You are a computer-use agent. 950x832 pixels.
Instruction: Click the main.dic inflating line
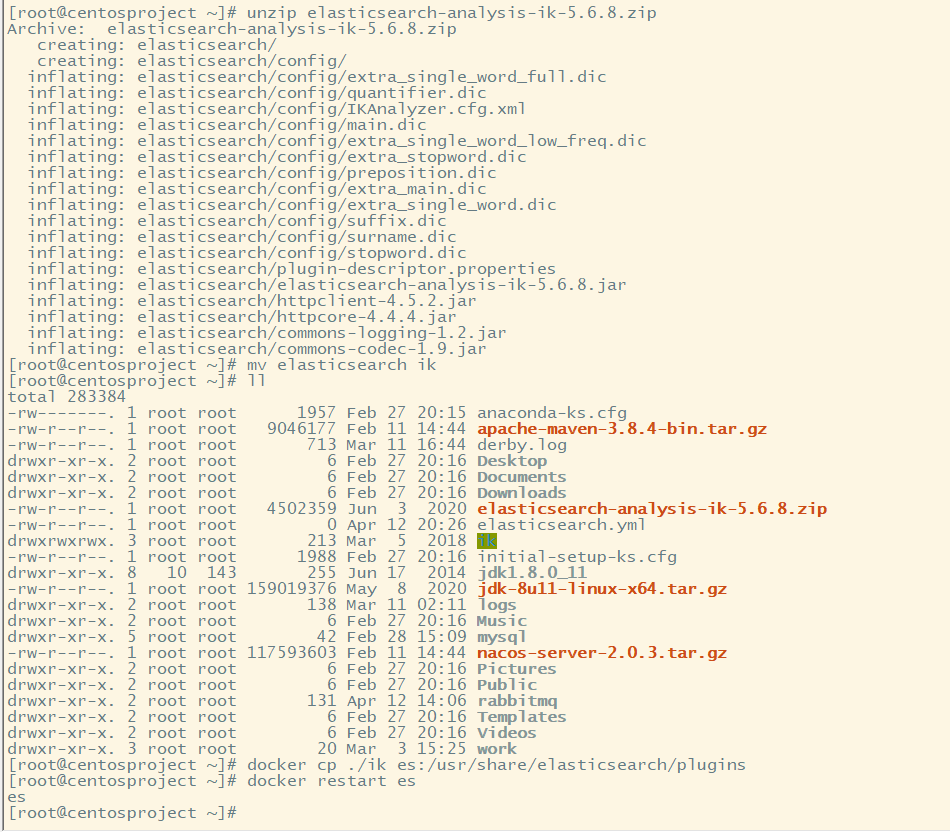click(x=227, y=125)
